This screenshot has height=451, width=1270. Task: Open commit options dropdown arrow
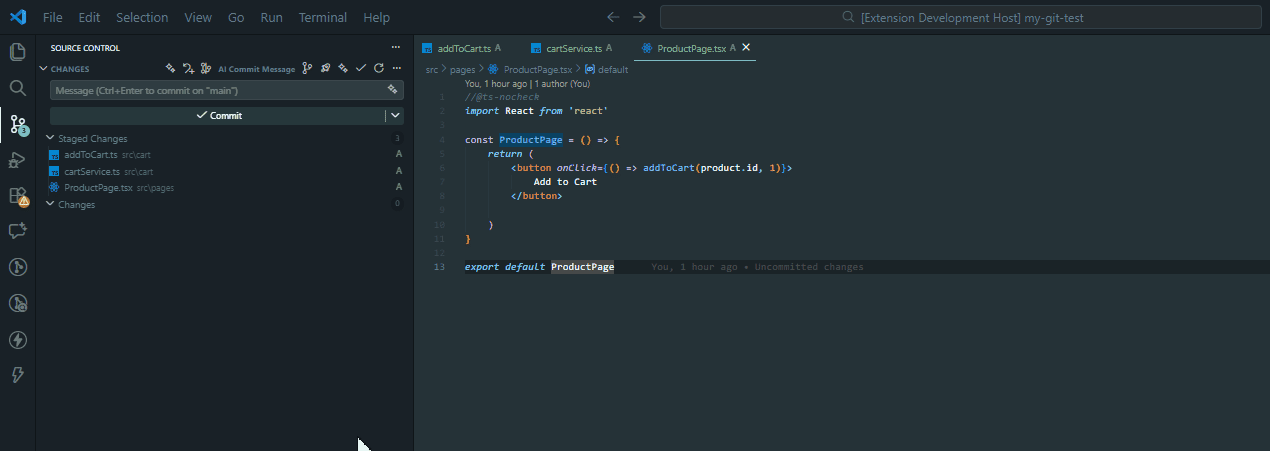395,116
